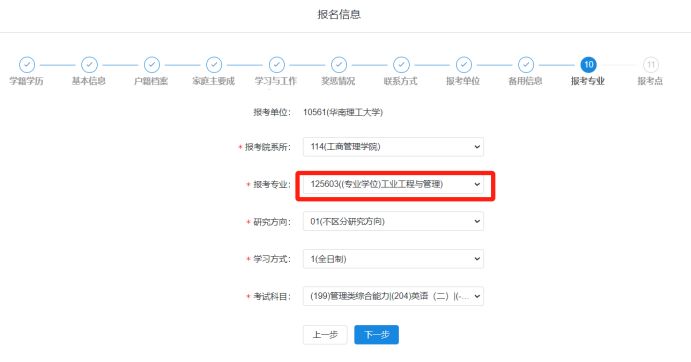Select the 备用信息 step label
Screen dimensions: 691x362
pos(525,81)
